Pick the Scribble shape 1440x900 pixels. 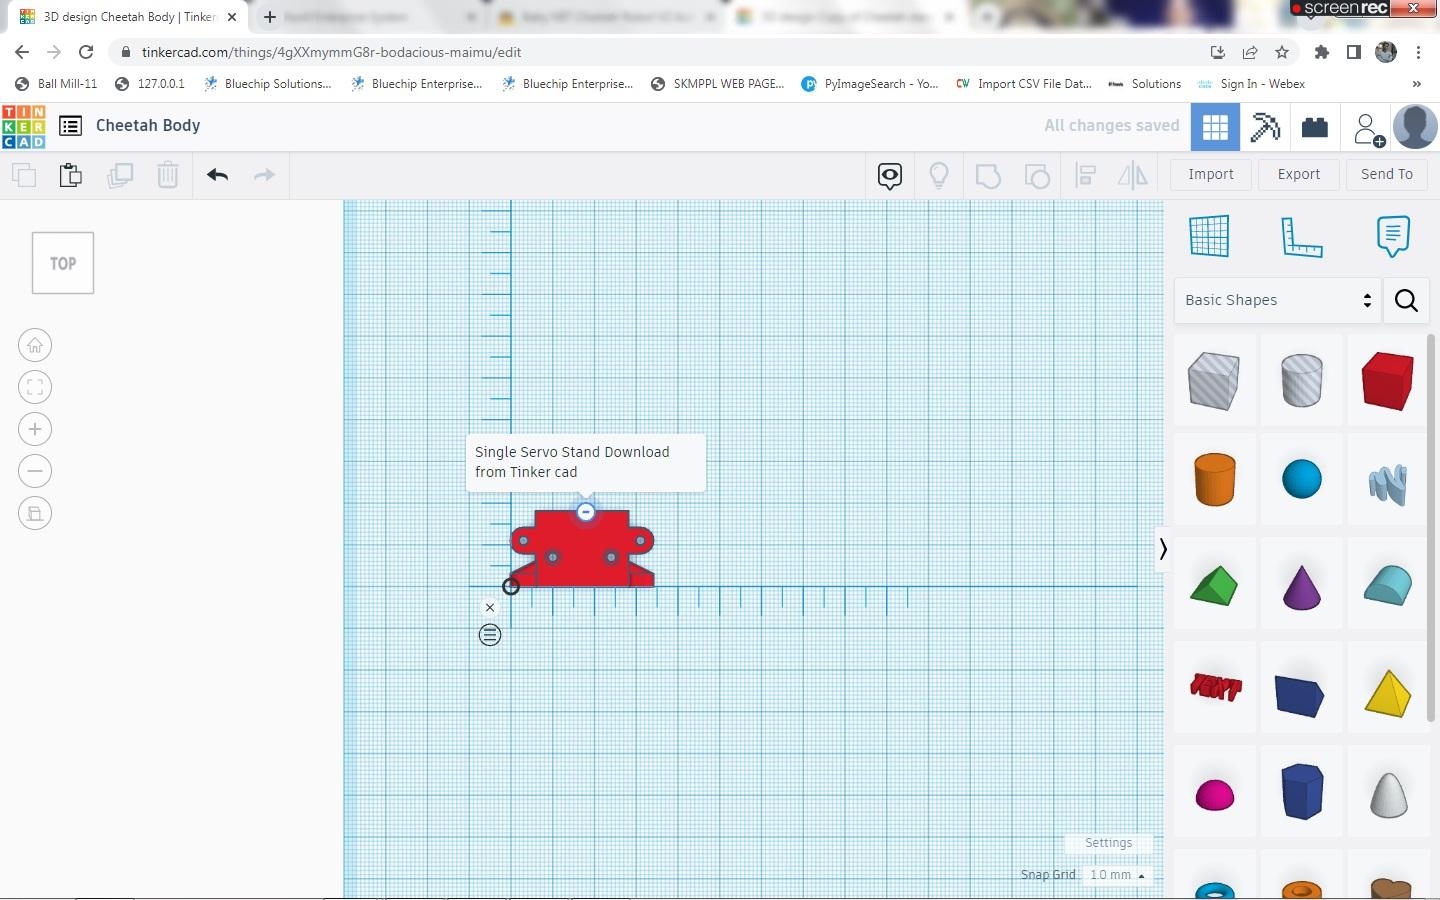click(1388, 484)
